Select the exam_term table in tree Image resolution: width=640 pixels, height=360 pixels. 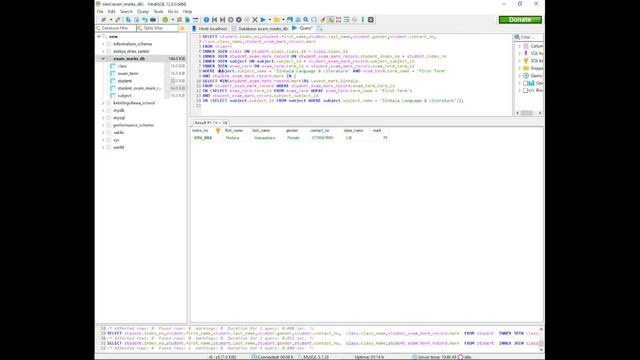pyautogui.click(x=128, y=73)
